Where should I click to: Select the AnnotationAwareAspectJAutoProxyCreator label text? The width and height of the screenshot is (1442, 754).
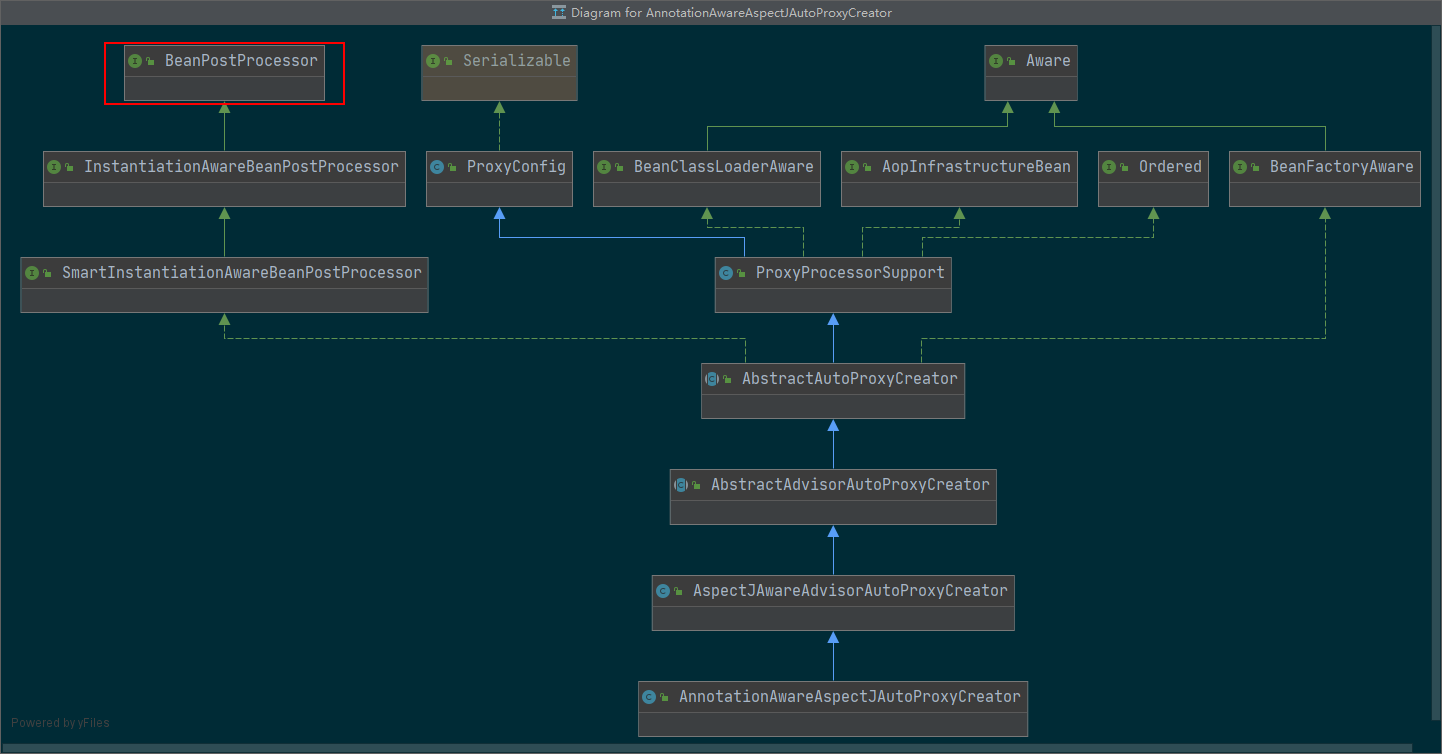[850, 697]
